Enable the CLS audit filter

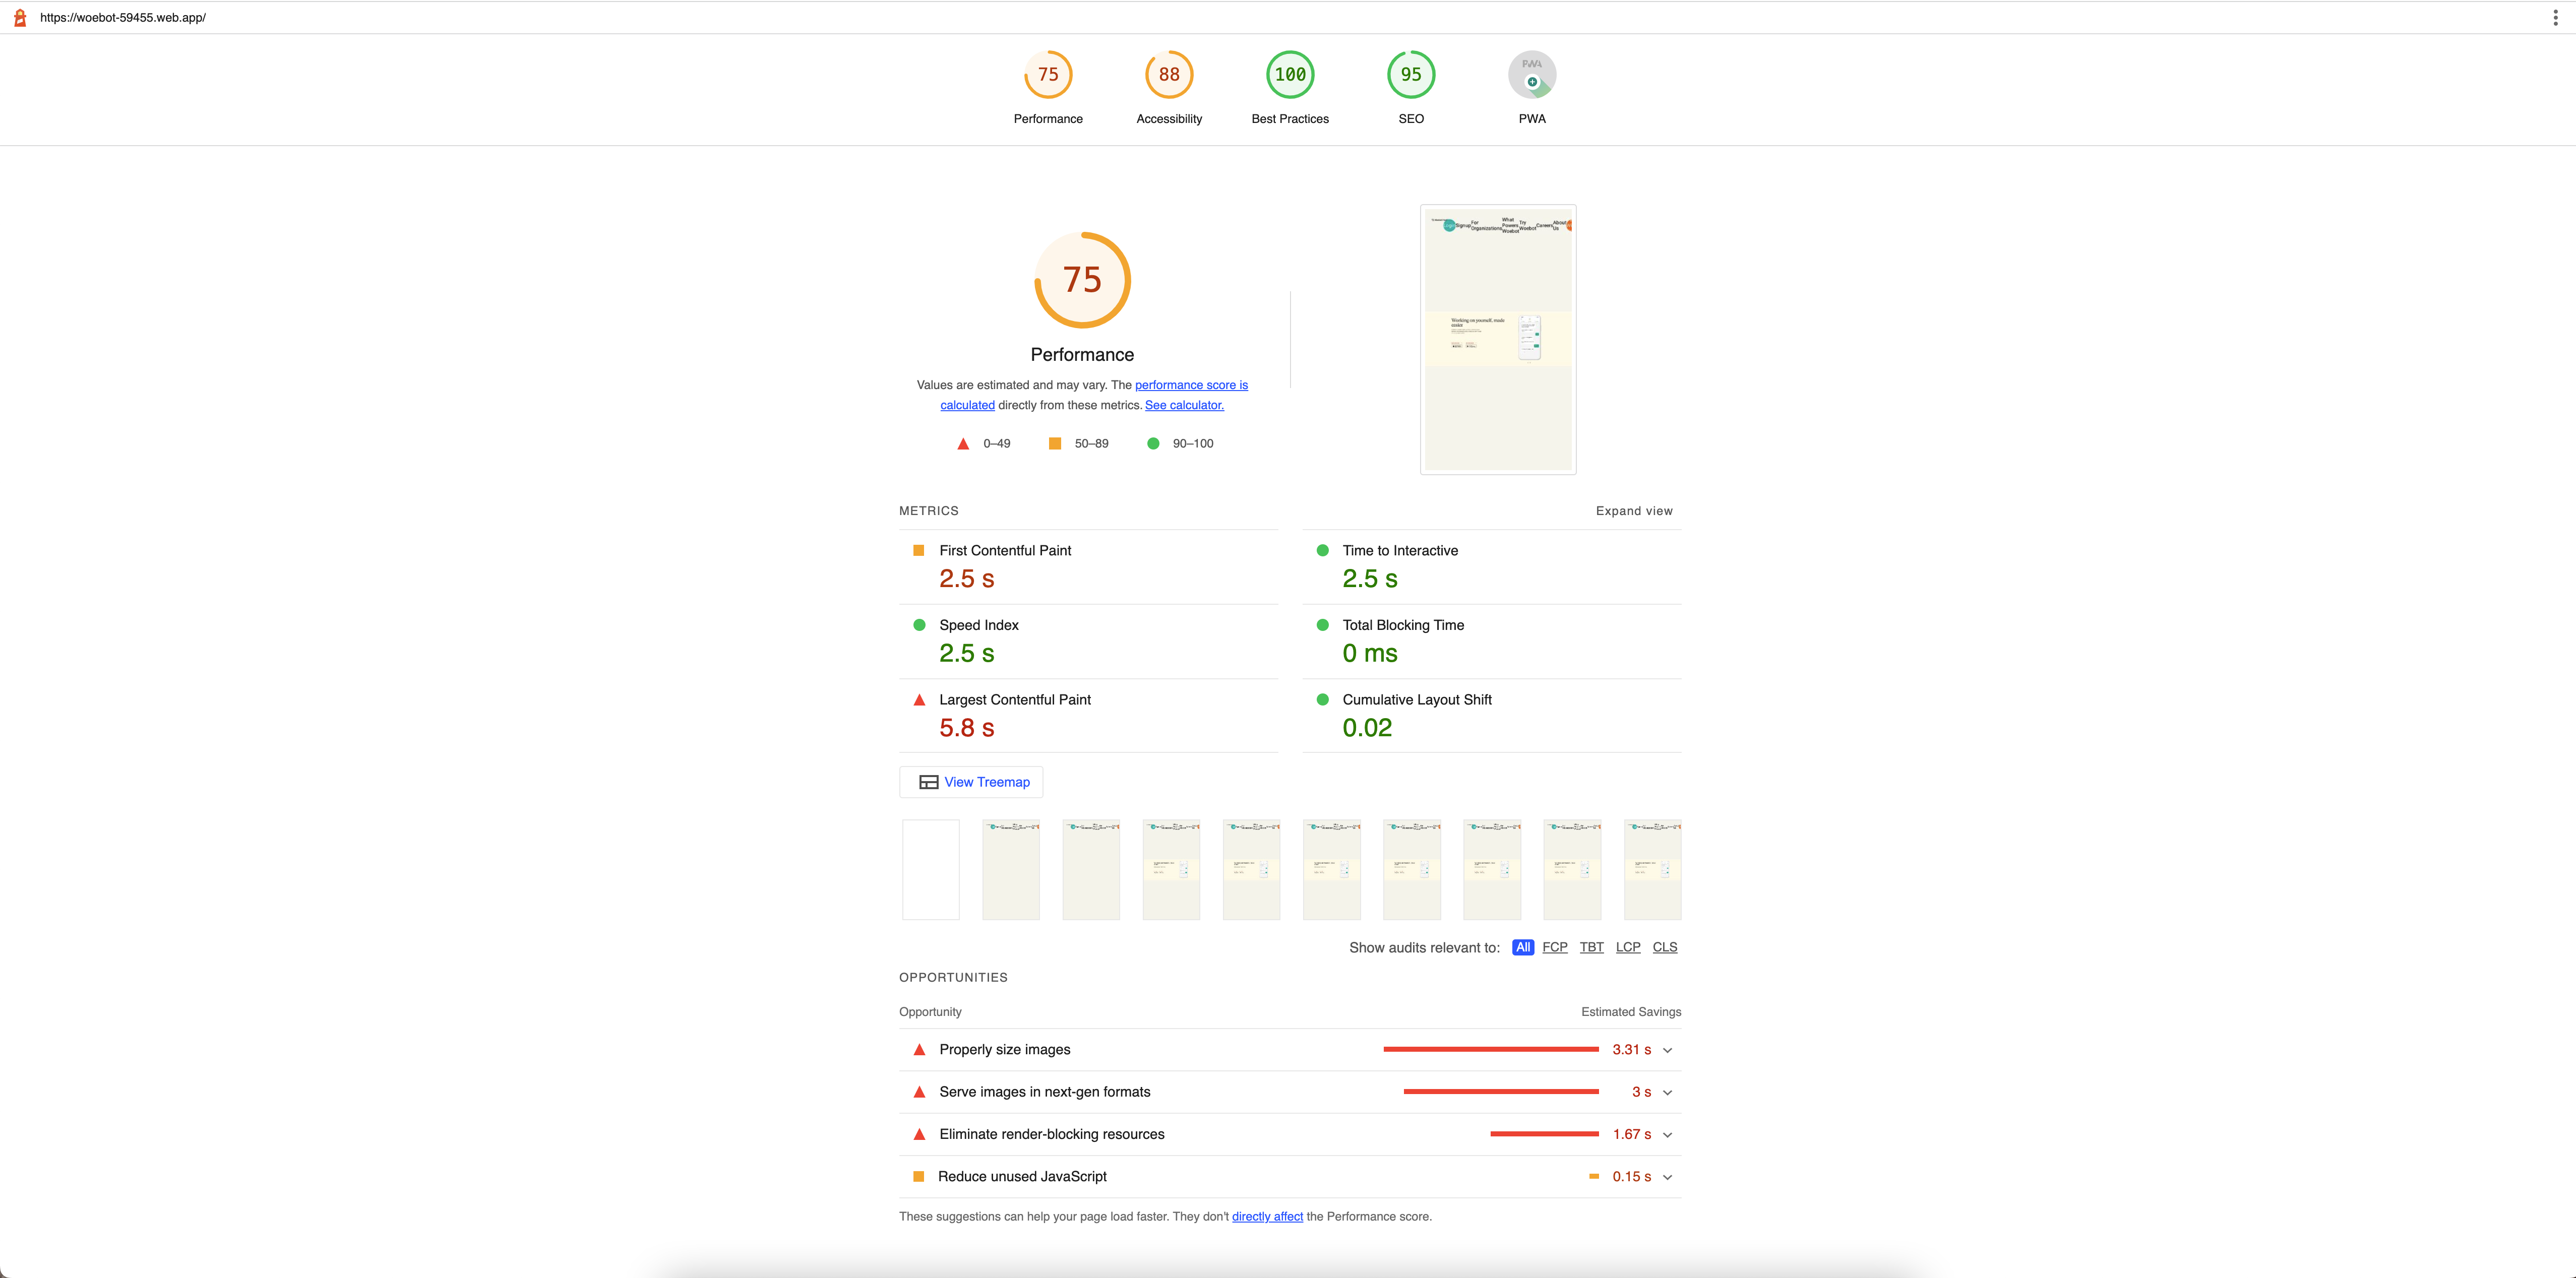[x=1665, y=947]
